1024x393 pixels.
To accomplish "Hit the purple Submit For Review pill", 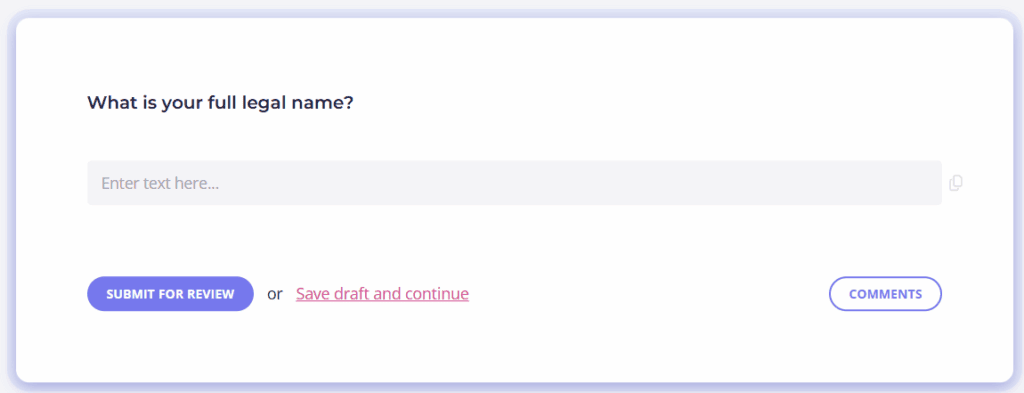I will pos(170,294).
